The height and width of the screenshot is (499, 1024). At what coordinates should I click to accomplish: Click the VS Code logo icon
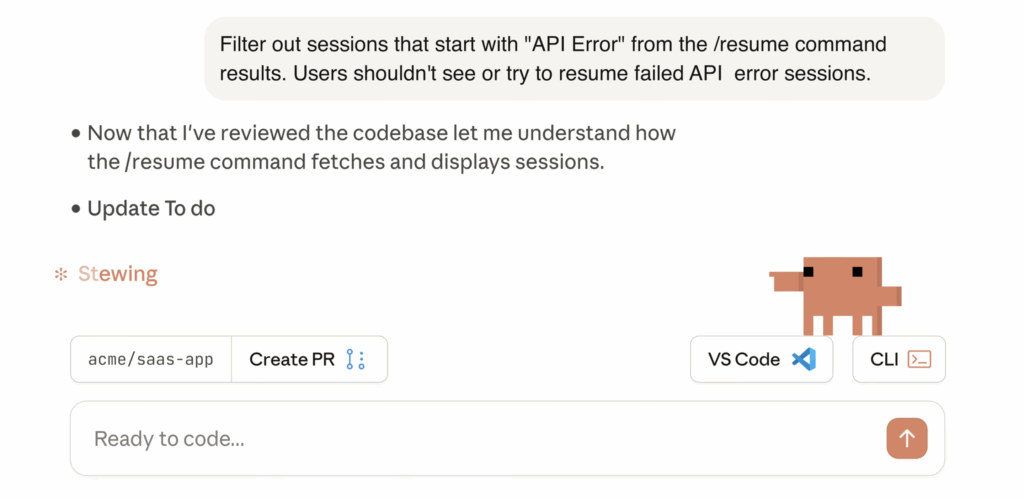click(803, 360)
